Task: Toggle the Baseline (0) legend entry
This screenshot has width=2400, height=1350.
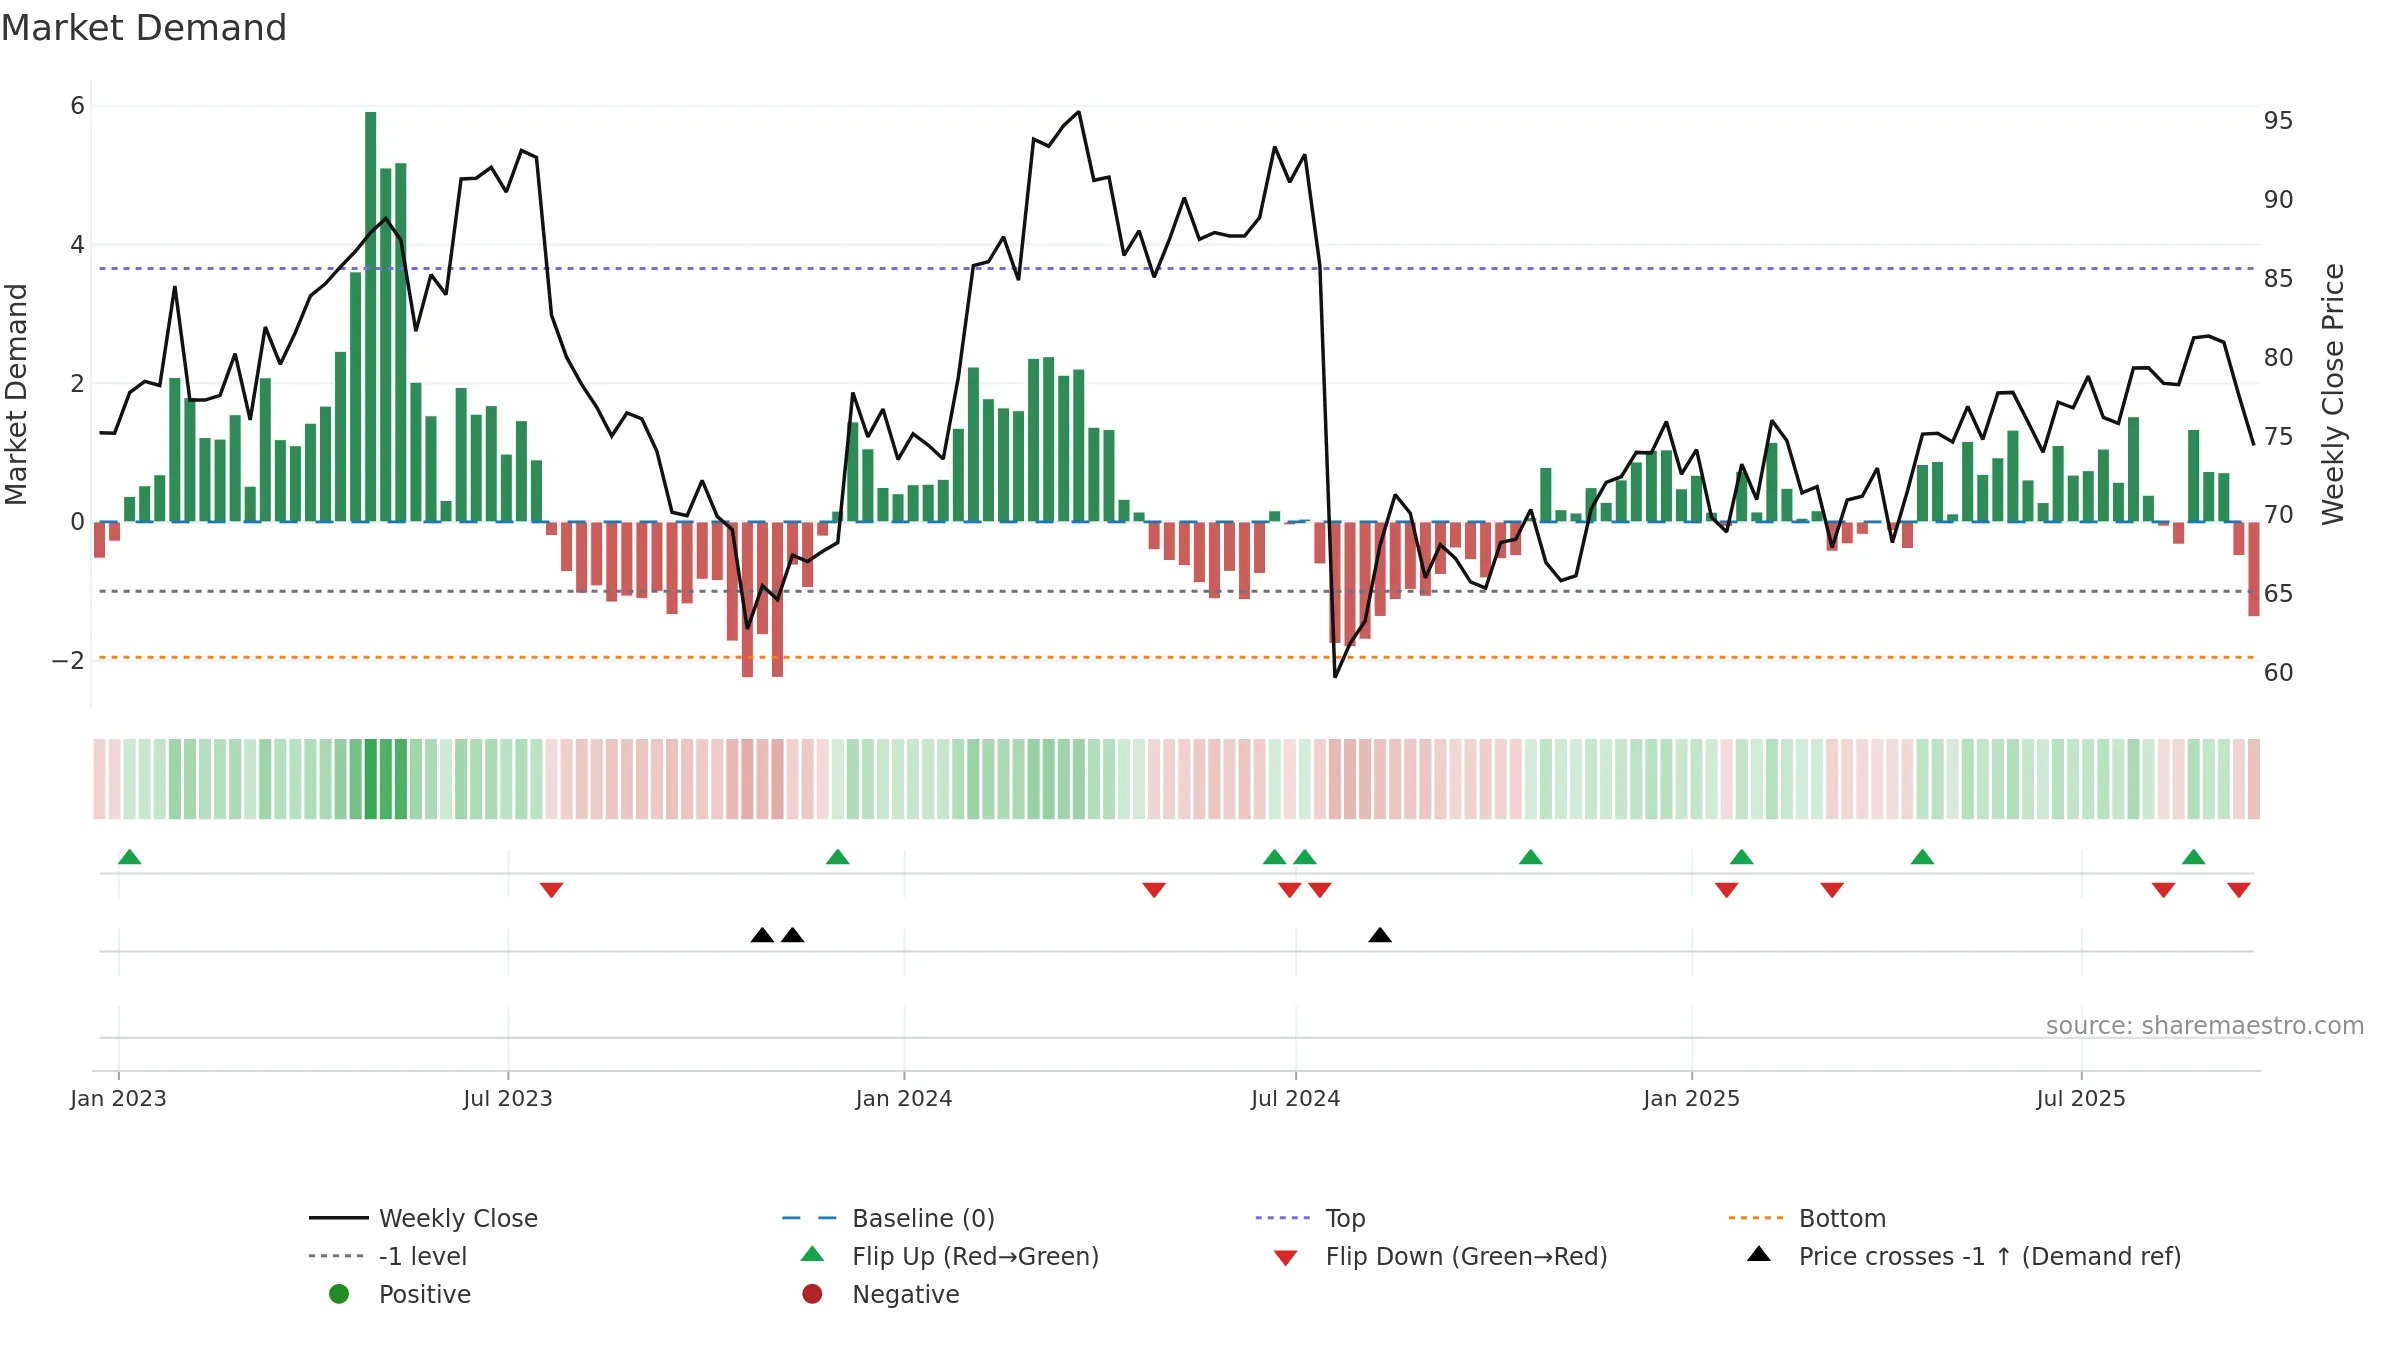Action: point(888,1218)
